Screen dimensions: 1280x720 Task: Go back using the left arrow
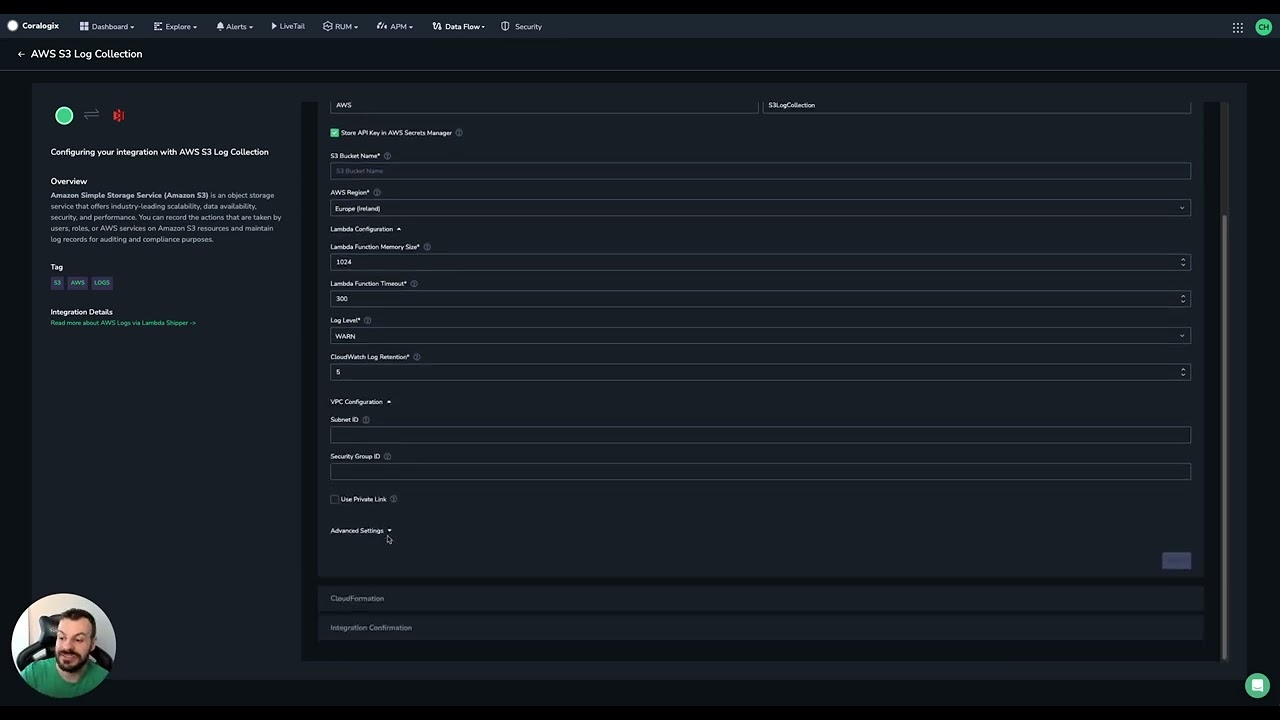pos(21,54)
